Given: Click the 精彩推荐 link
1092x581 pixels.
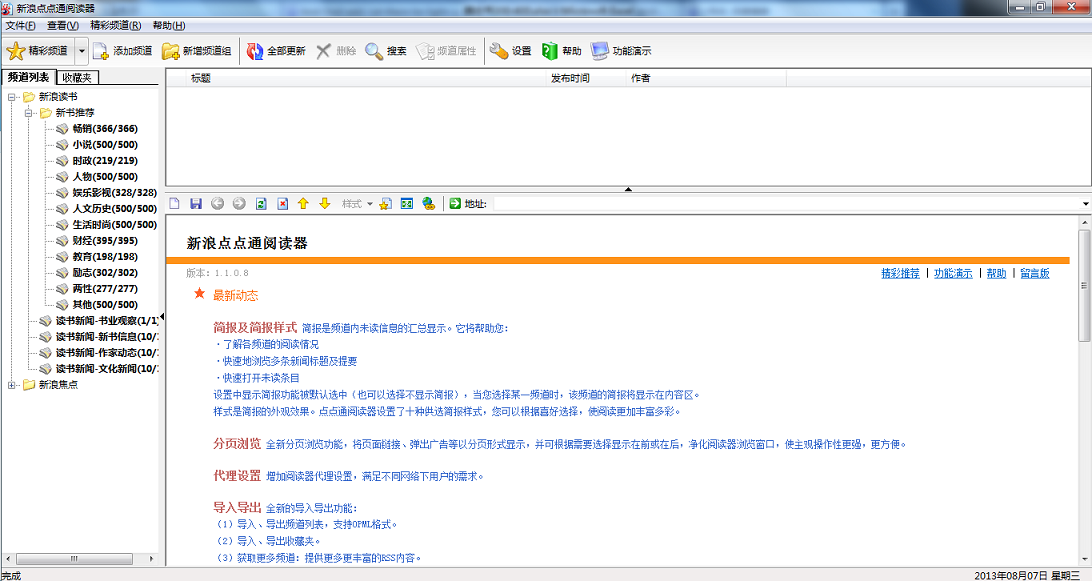Looking at the screenshot, I should [x=900, y=274].
